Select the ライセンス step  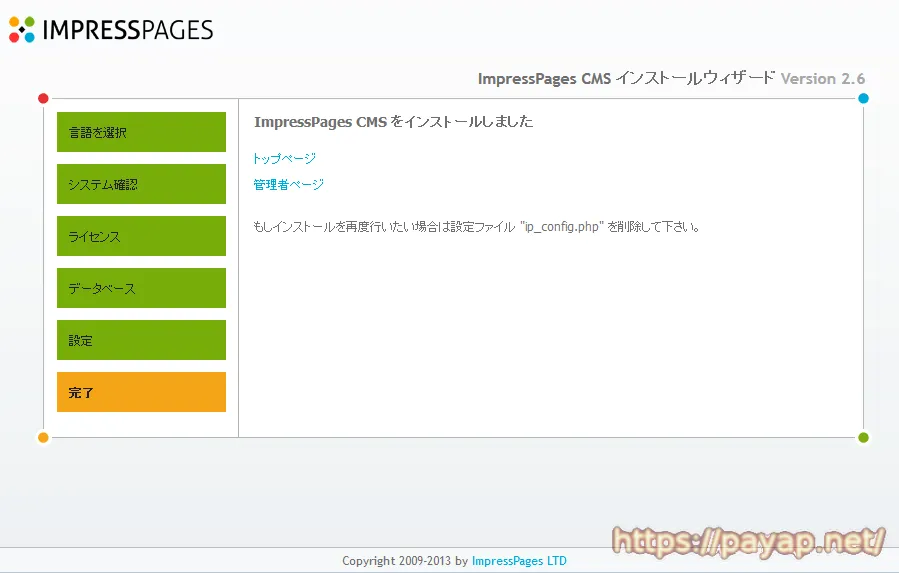[x=141, y=236]
